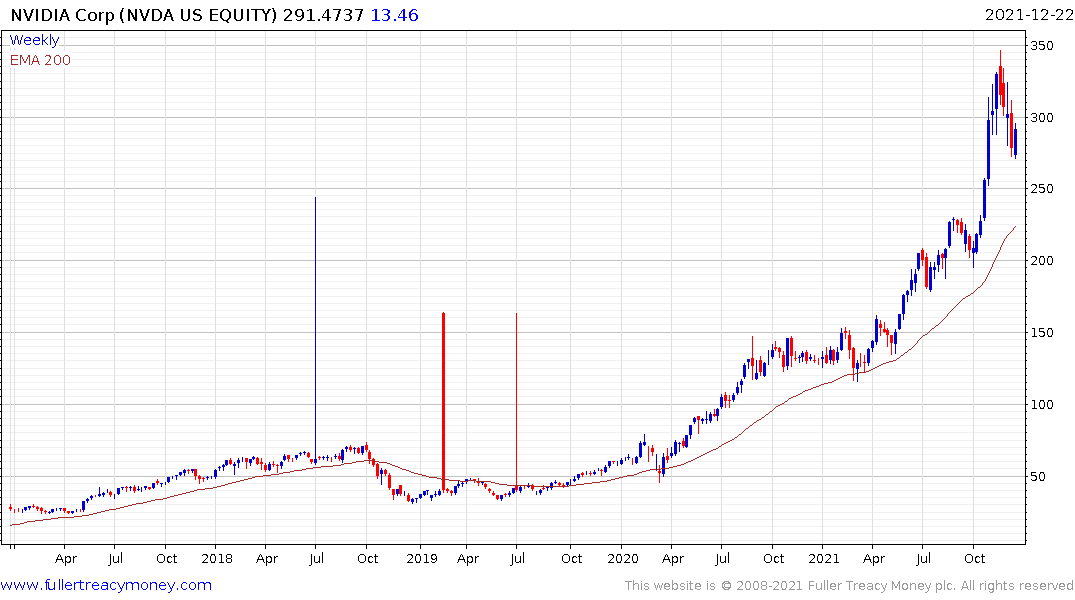Viewport: 1075px width, 600px height.
Task: Click the 2020 year label on time axis
Action: (x=623, y=558)
